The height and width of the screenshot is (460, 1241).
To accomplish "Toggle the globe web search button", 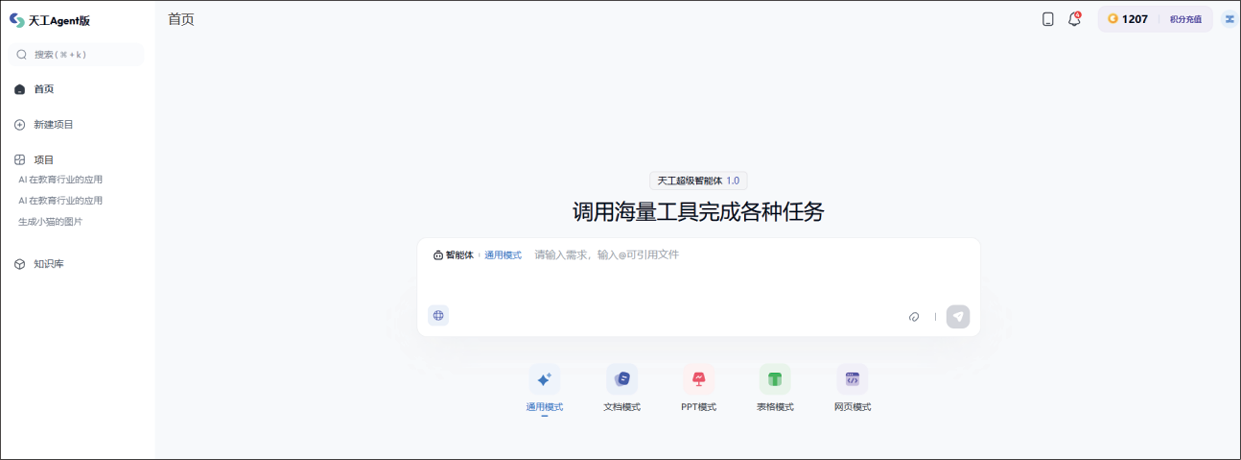I will [x=438, y=316].
